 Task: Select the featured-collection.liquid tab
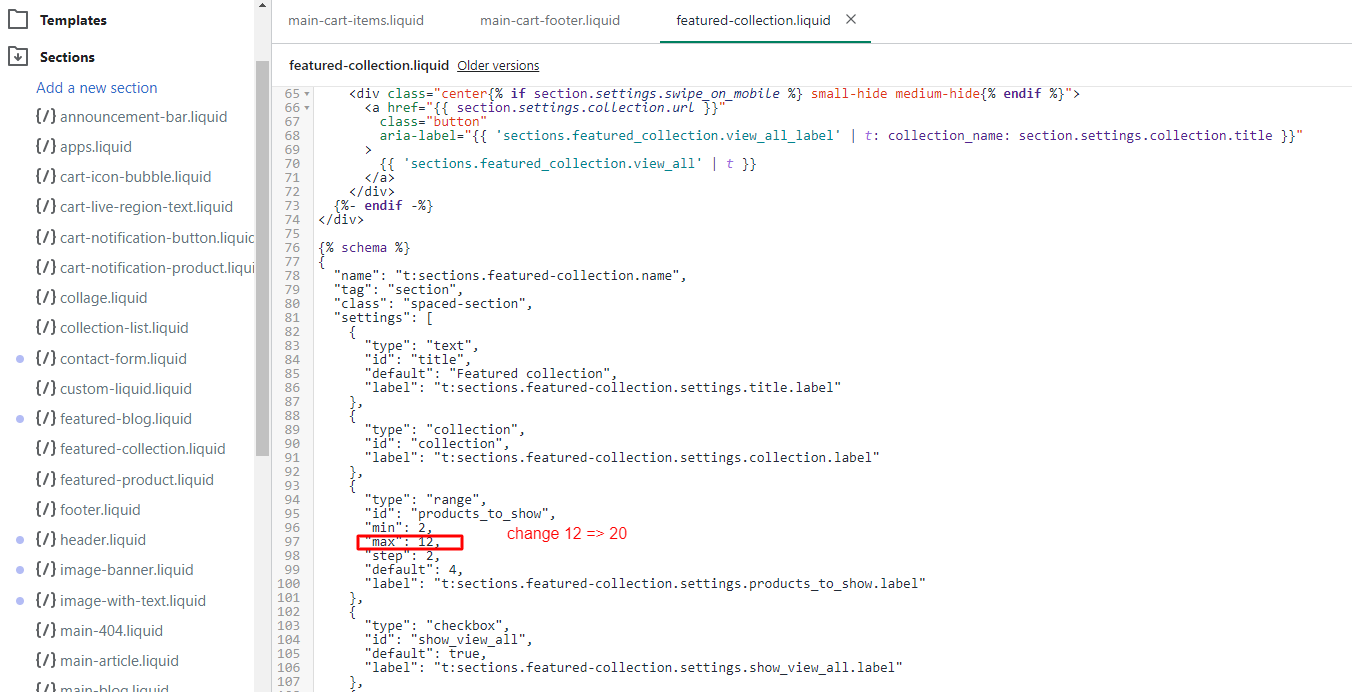pos(753,20)
